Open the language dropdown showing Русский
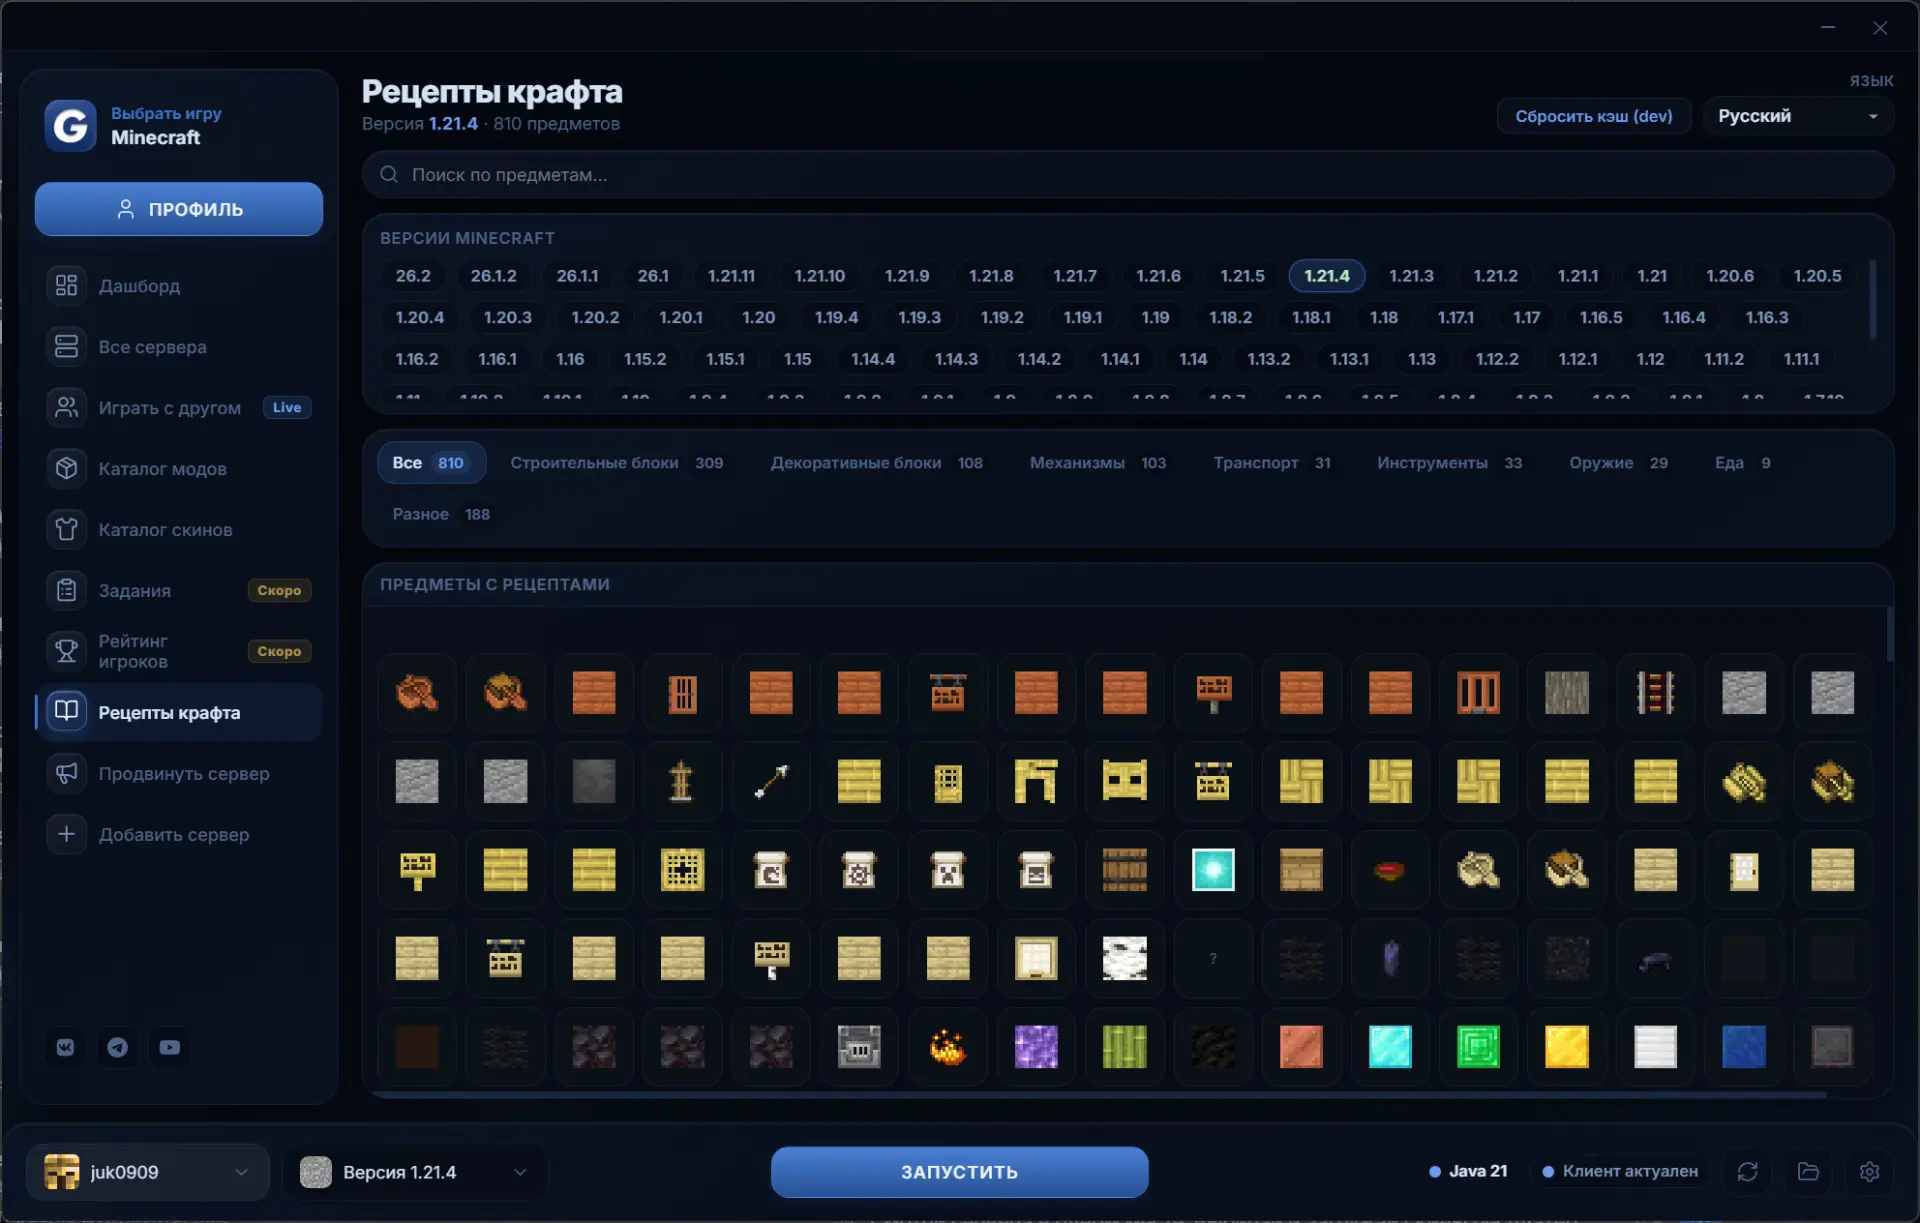 coord(1798,116)
